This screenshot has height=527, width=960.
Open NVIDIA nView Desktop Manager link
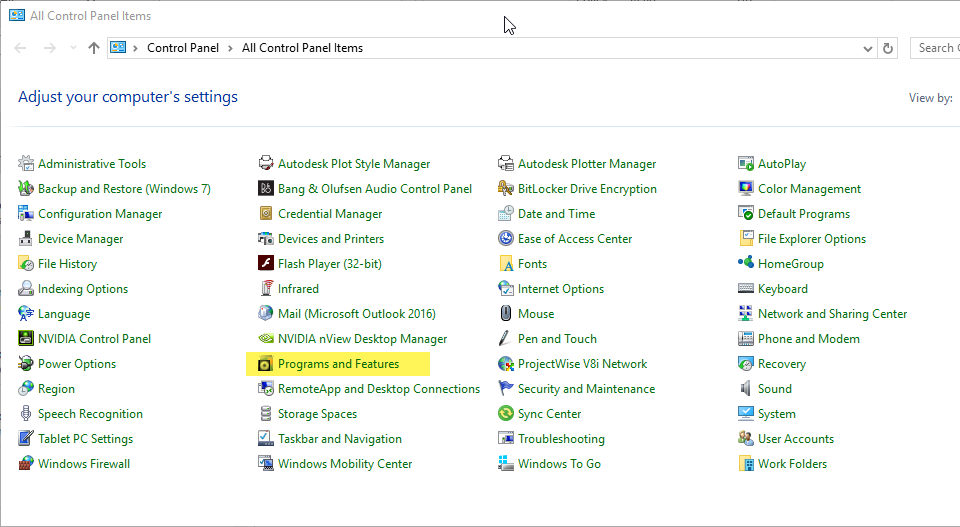pos(362,338)
